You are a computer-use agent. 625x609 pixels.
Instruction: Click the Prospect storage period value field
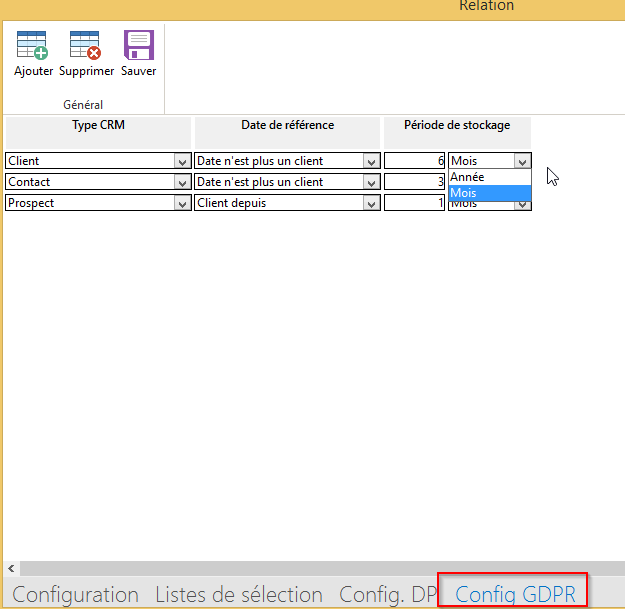pyautogui.click(x=415, y=203)
